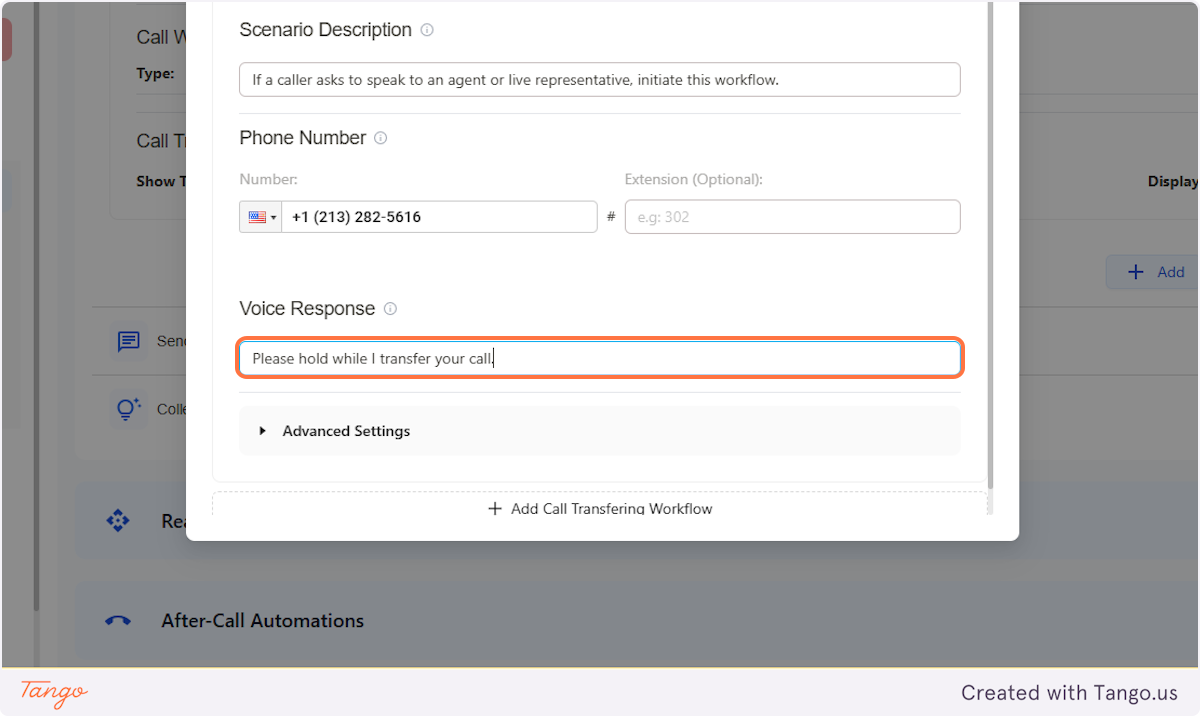1200x716 pixels.
Task: Click the plus icon before Add Call Transfering
Action: [494, 508]
